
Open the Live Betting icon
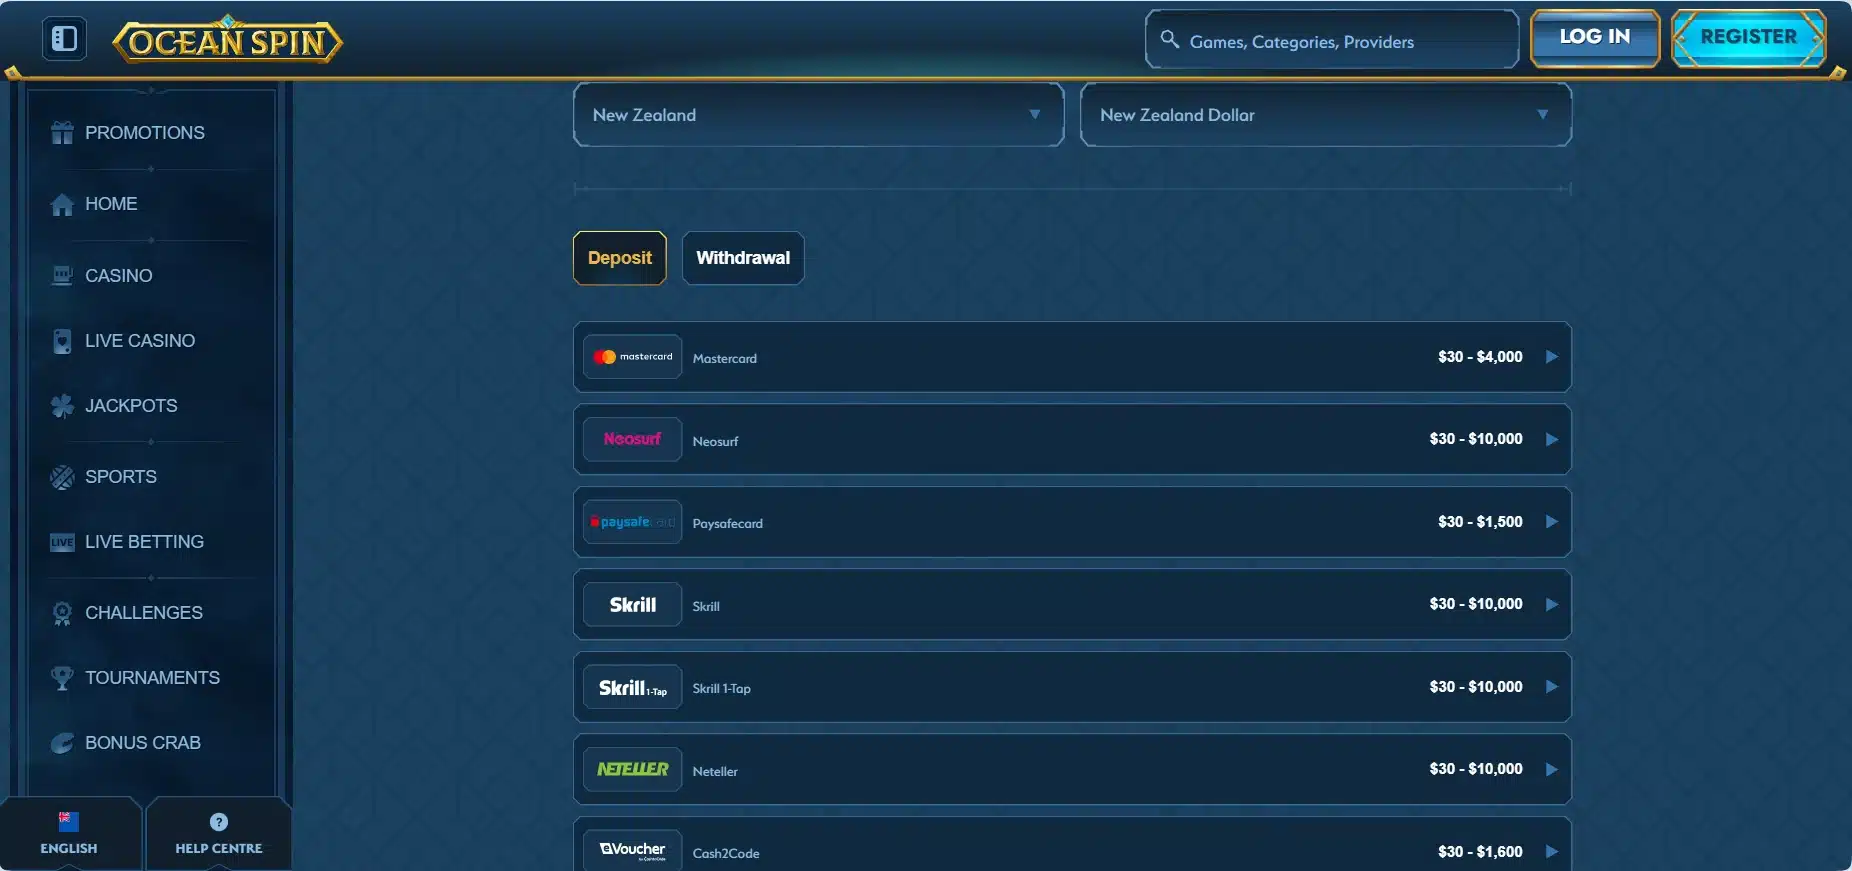coord(62,542)
